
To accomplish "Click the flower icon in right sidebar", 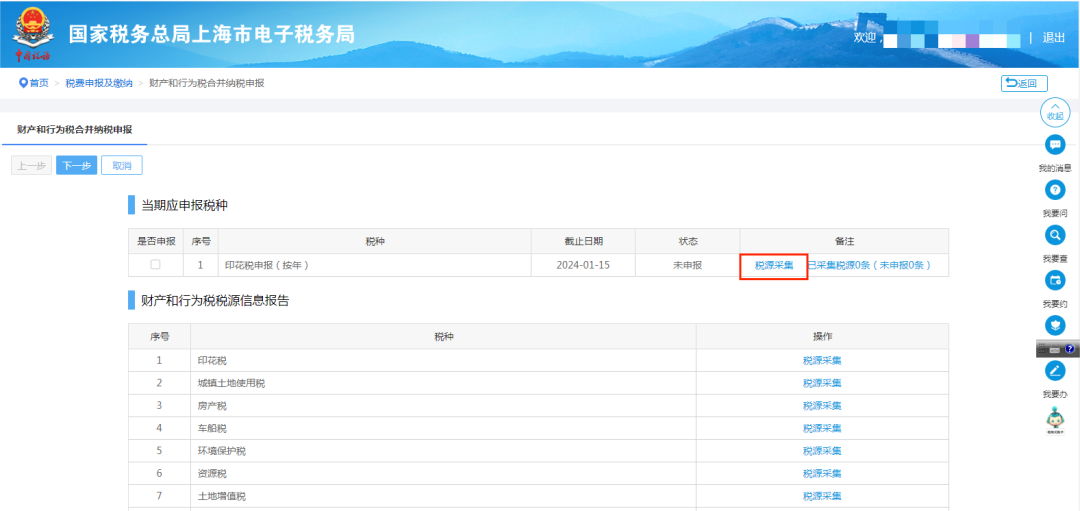I will 1055,325.
